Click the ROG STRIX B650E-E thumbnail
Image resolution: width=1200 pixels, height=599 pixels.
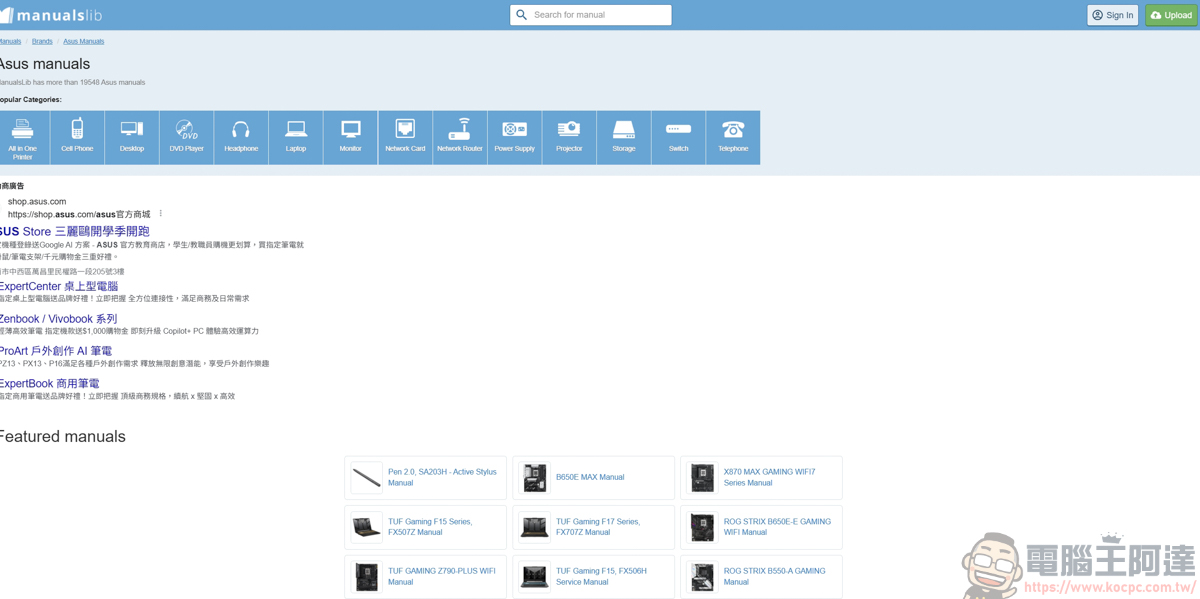click(703, 527)
